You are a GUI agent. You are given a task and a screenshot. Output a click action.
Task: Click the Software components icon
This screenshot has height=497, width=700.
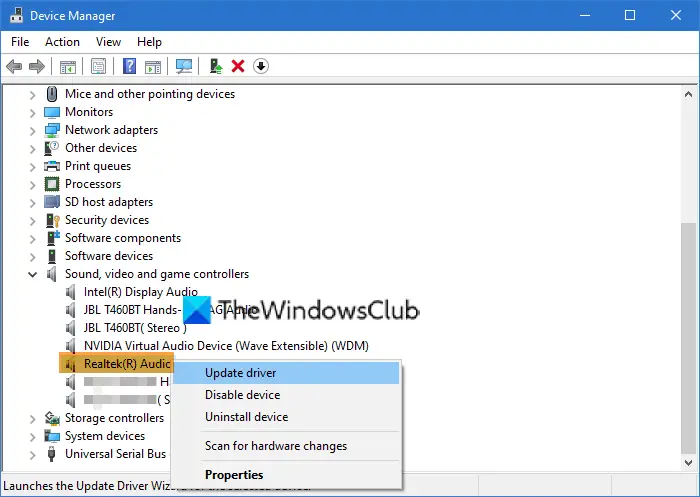point(53,238)
